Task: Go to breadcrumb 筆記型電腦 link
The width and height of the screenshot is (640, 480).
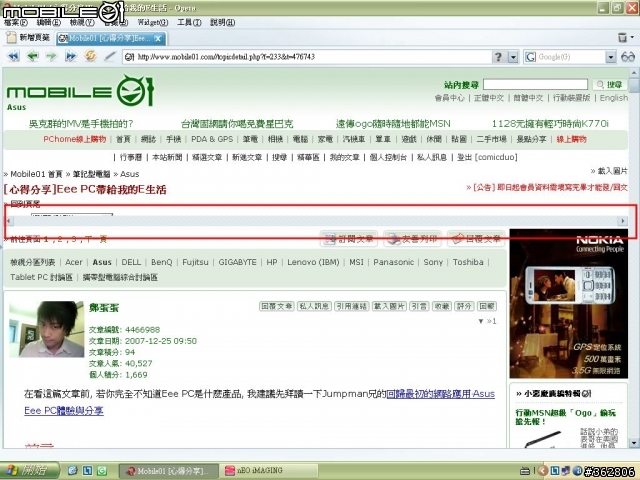Action: click(x=91, y=174)
